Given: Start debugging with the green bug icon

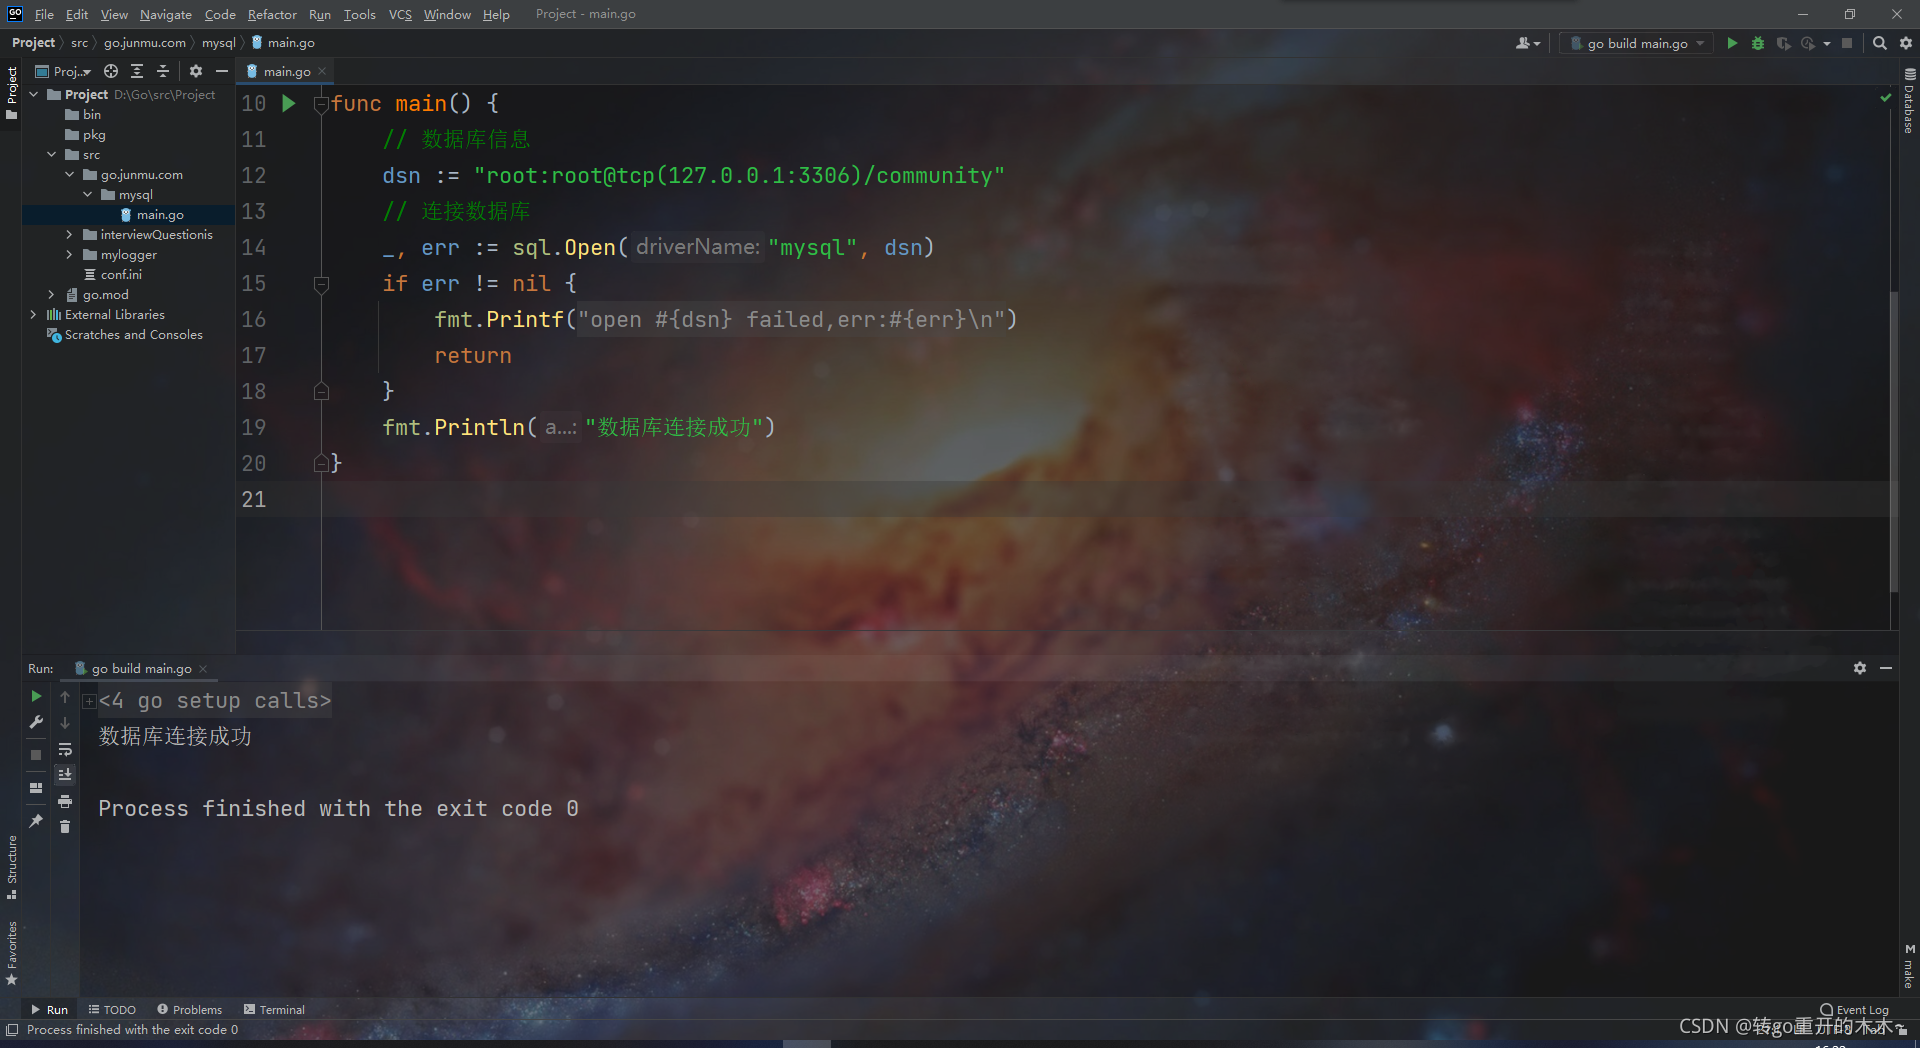Looking at the screenshot, I should pos(1758,43).
